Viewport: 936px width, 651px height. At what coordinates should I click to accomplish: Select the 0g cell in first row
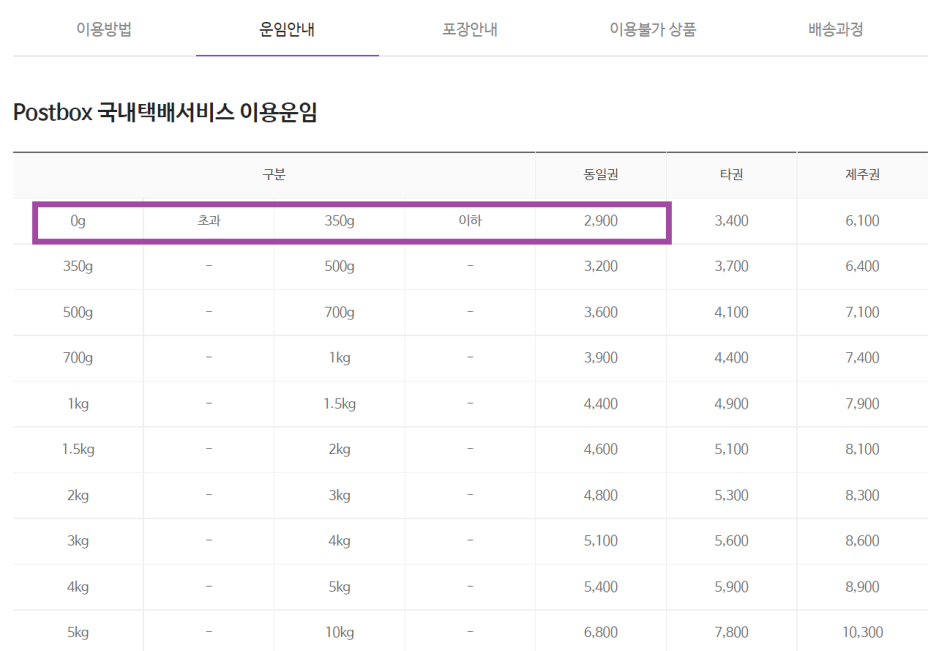(78, 221)
